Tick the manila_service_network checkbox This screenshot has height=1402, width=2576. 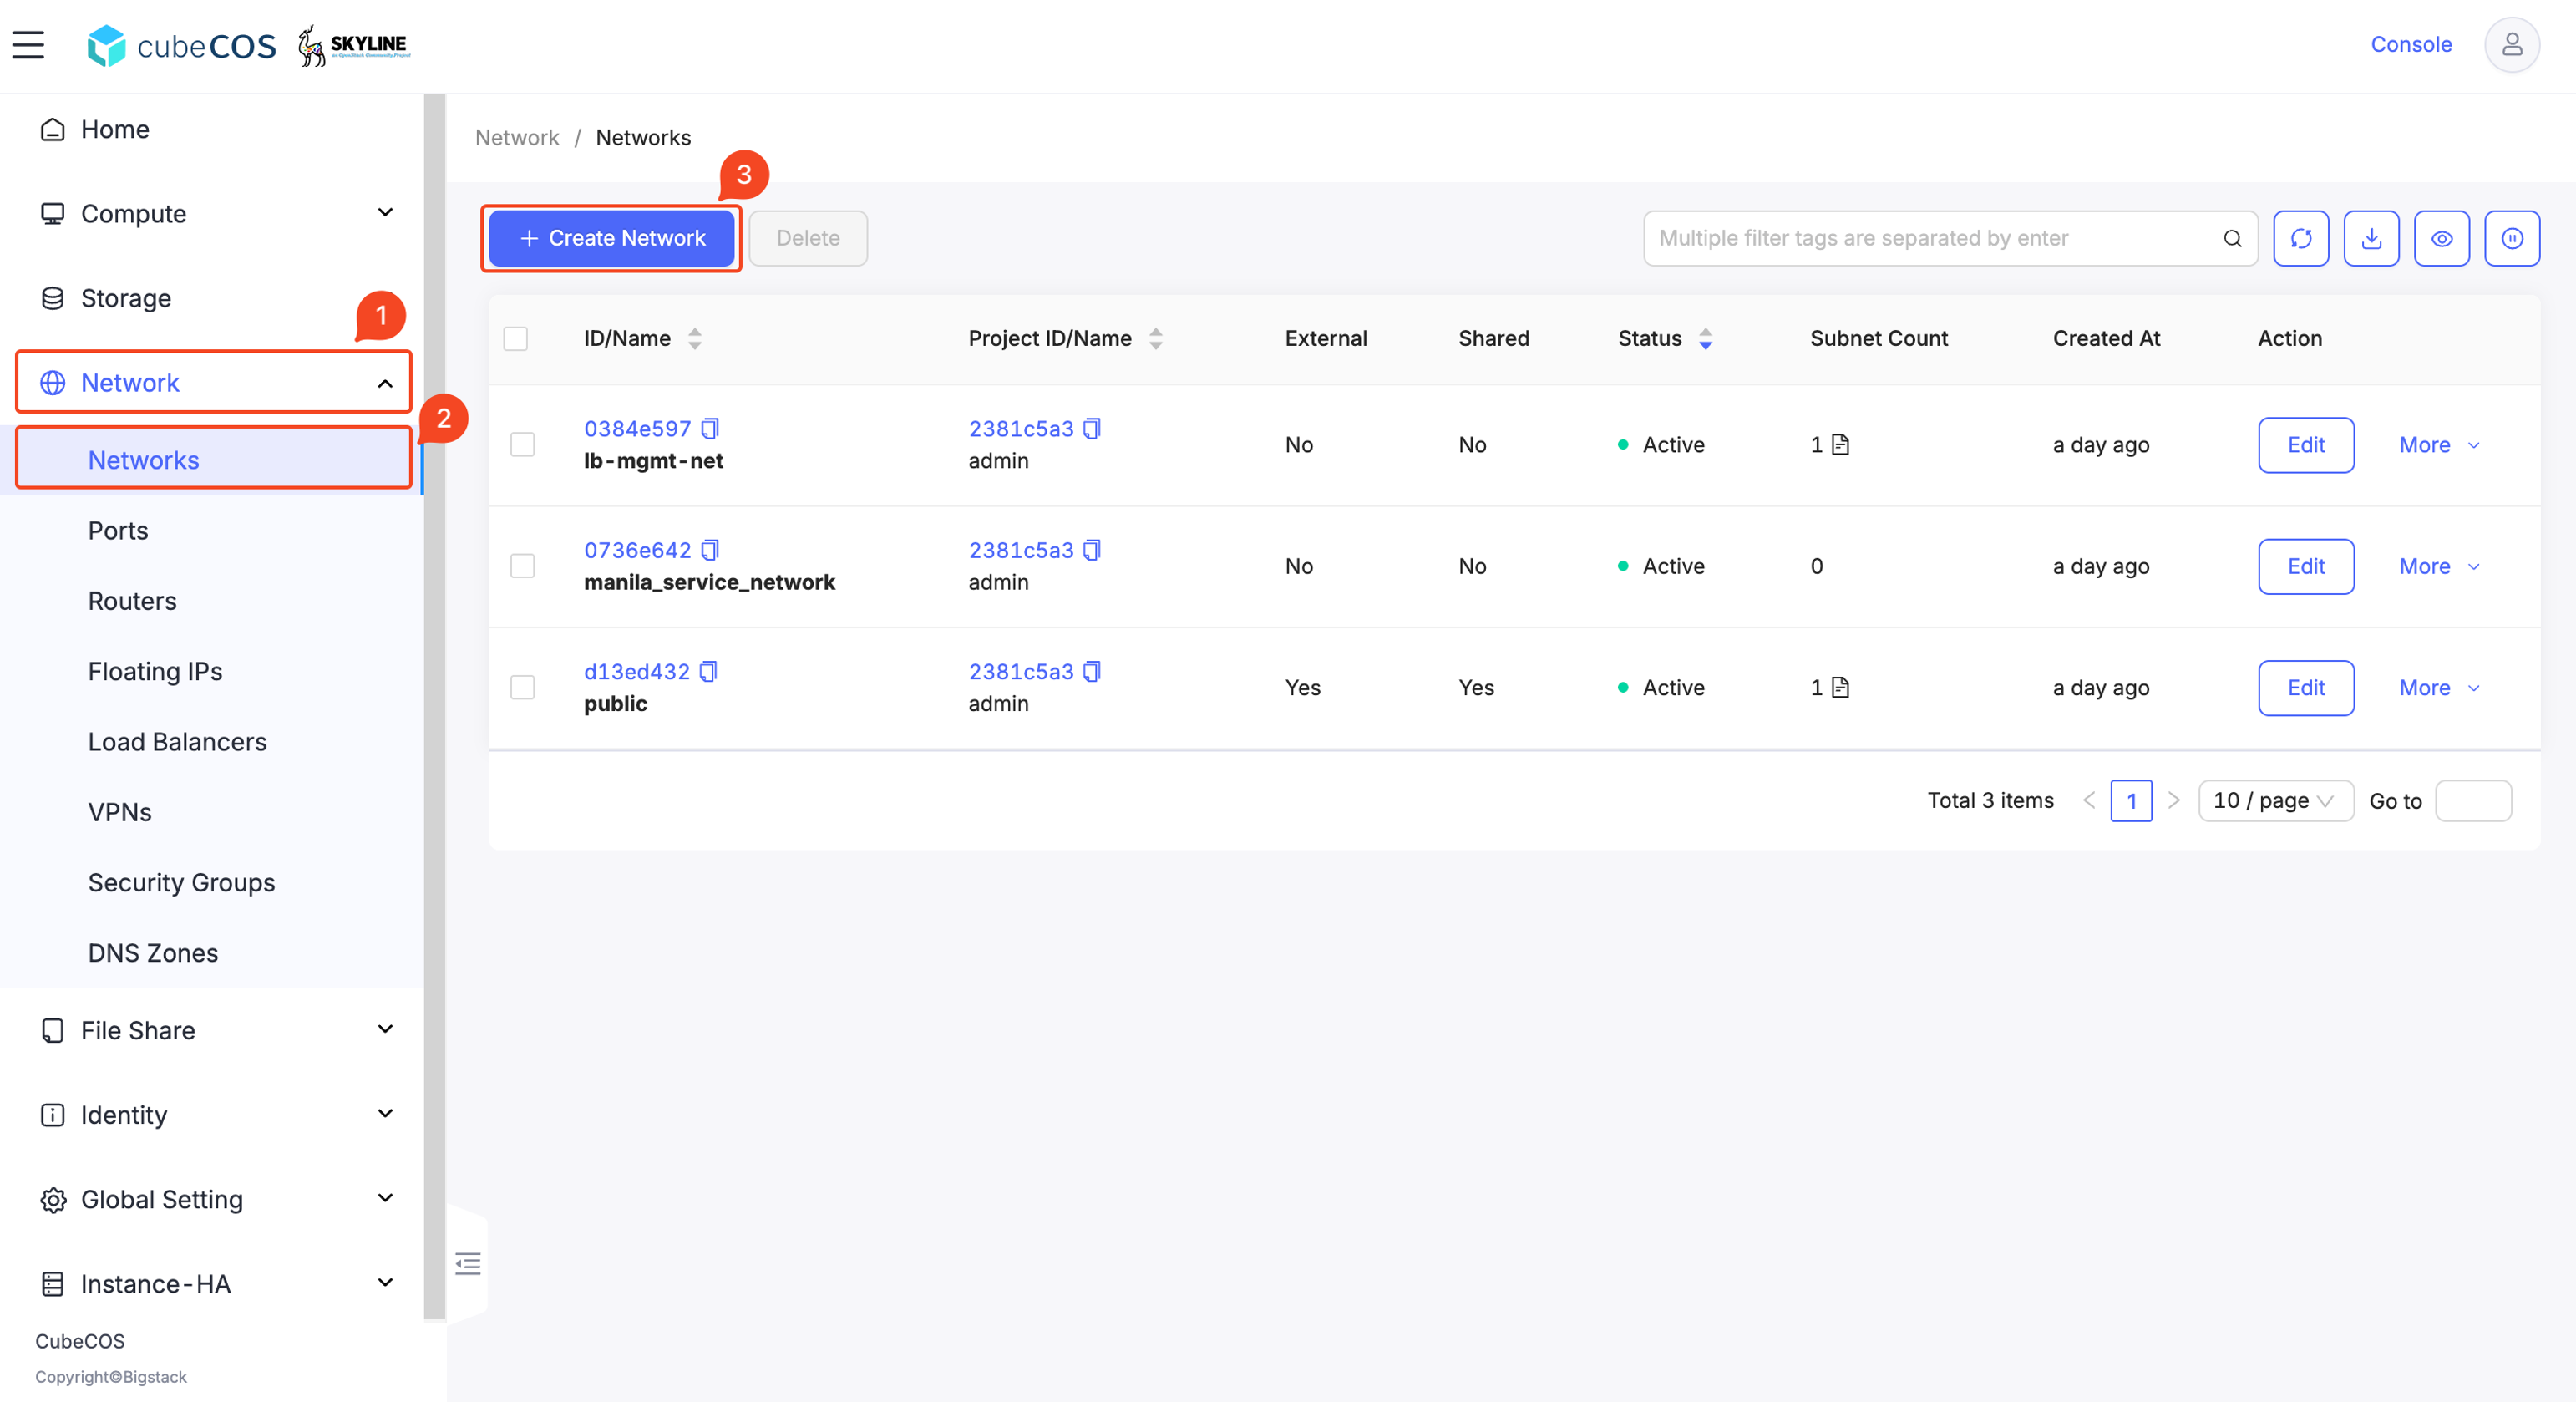point(522,566)
